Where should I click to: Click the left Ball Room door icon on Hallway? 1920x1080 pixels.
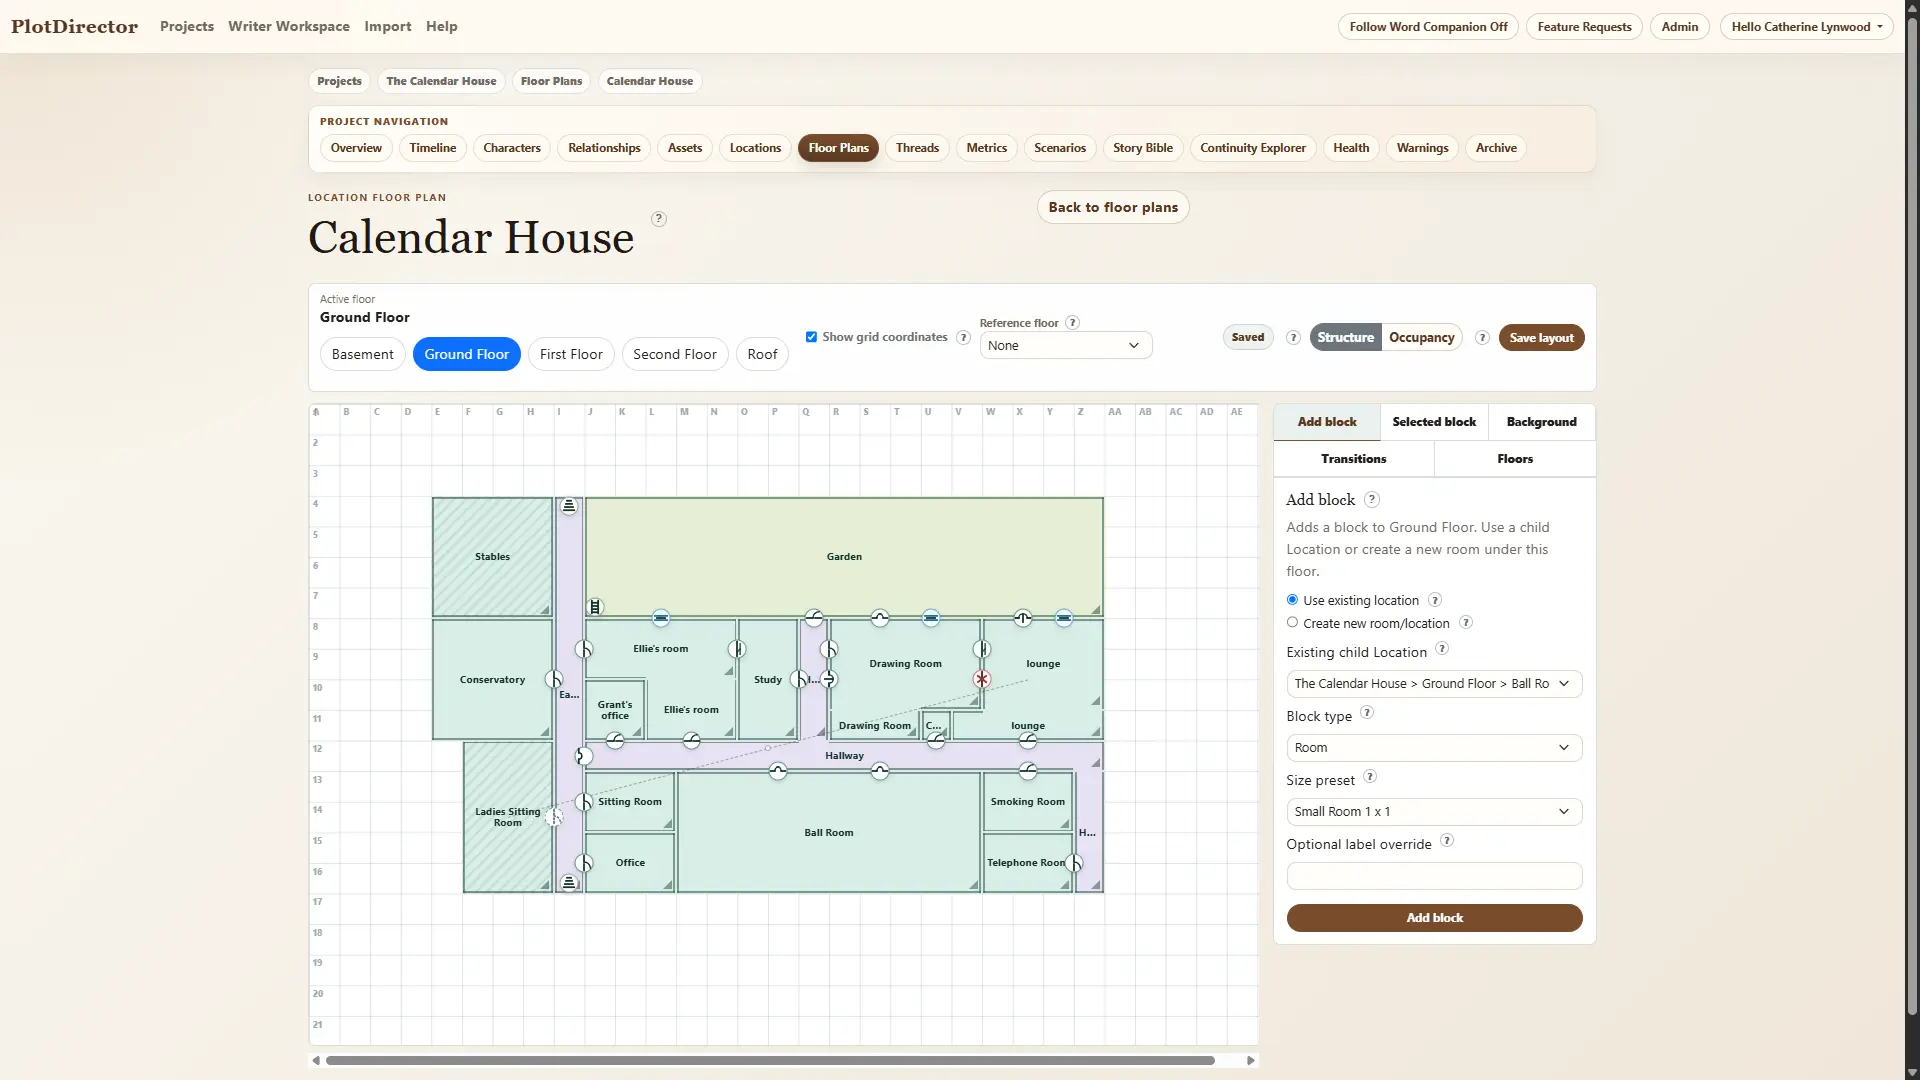click(778, 771)
